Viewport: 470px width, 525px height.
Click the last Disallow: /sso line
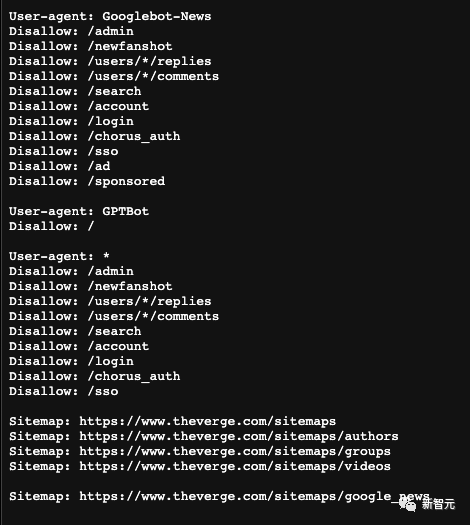64,391
